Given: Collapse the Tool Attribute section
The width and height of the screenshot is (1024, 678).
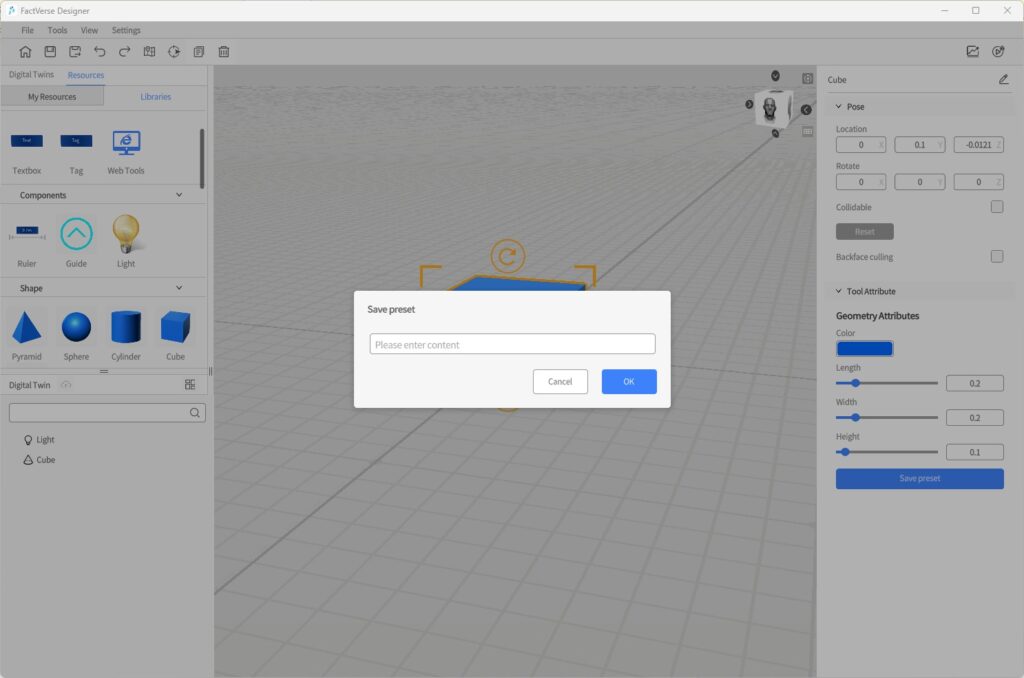Looking at the screenshot, I should click(839, 292).
